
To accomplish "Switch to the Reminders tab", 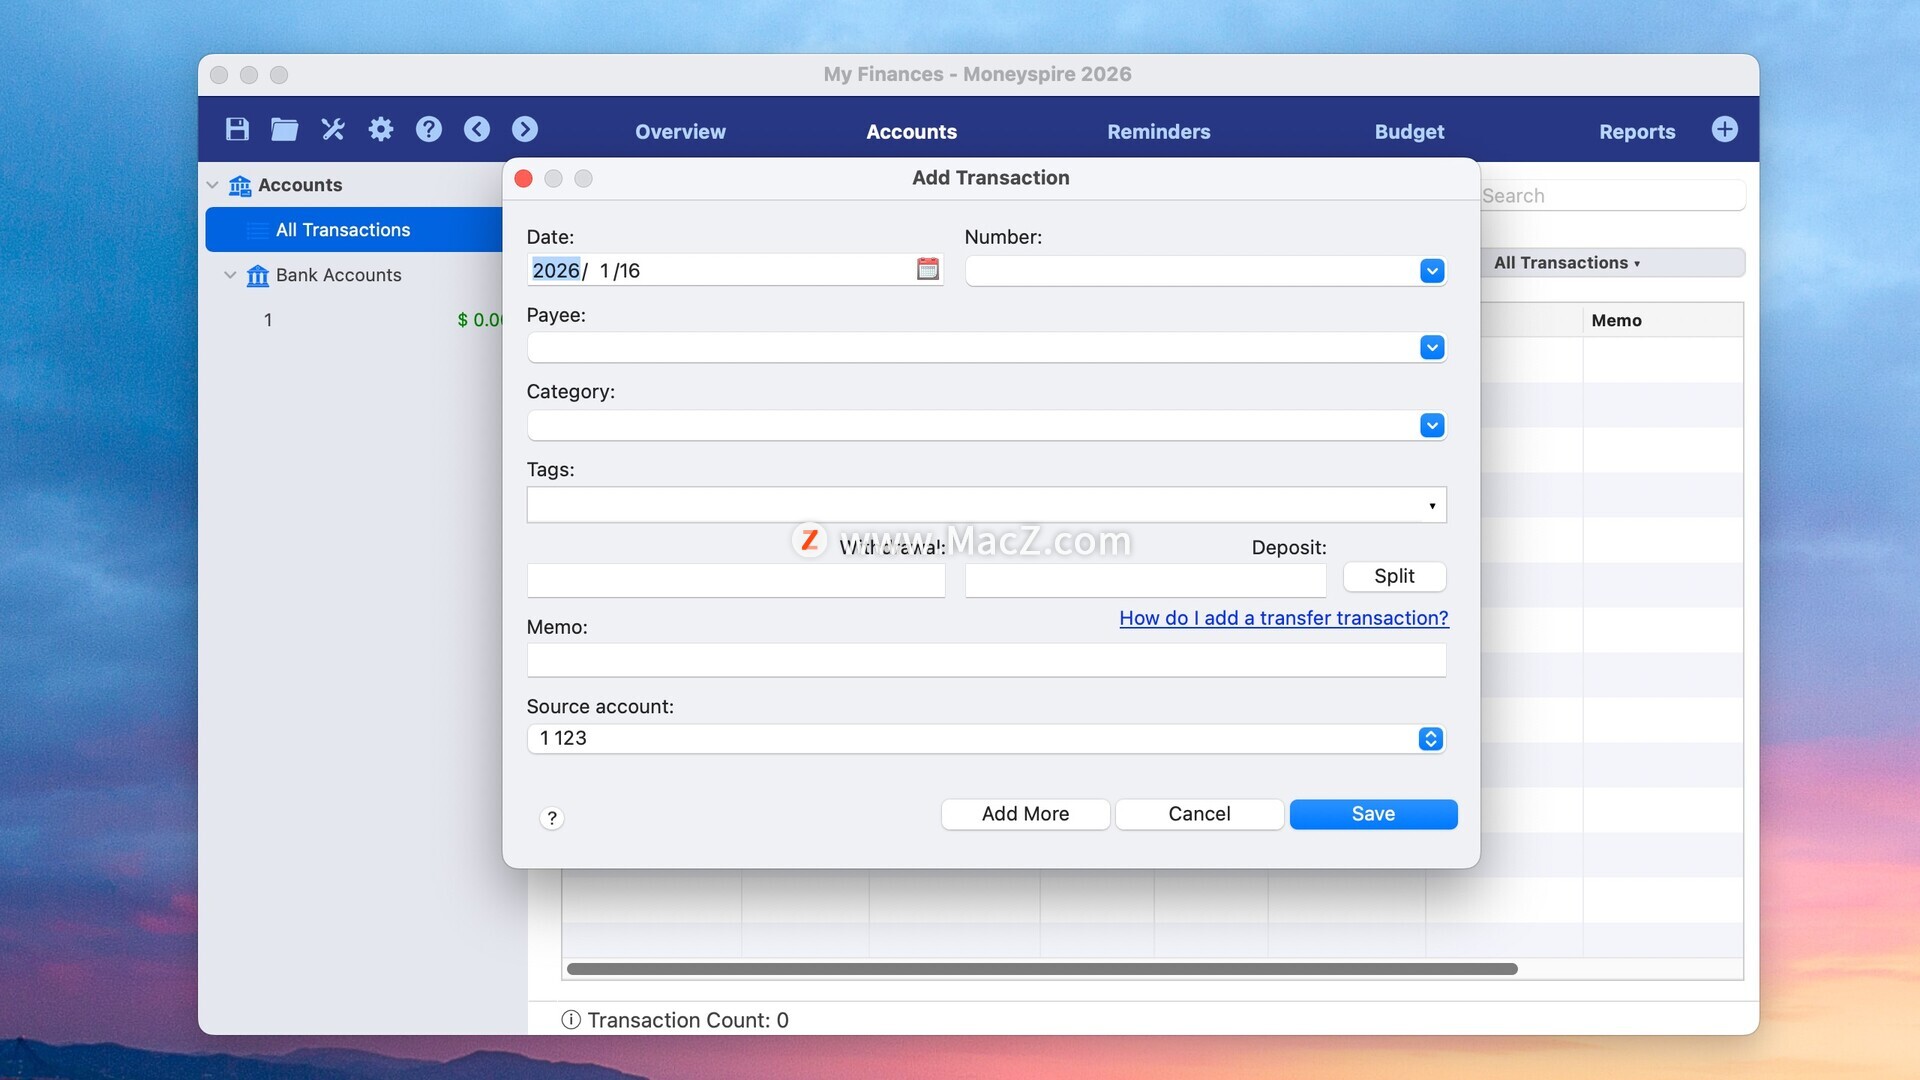I will coord(1158,132).
